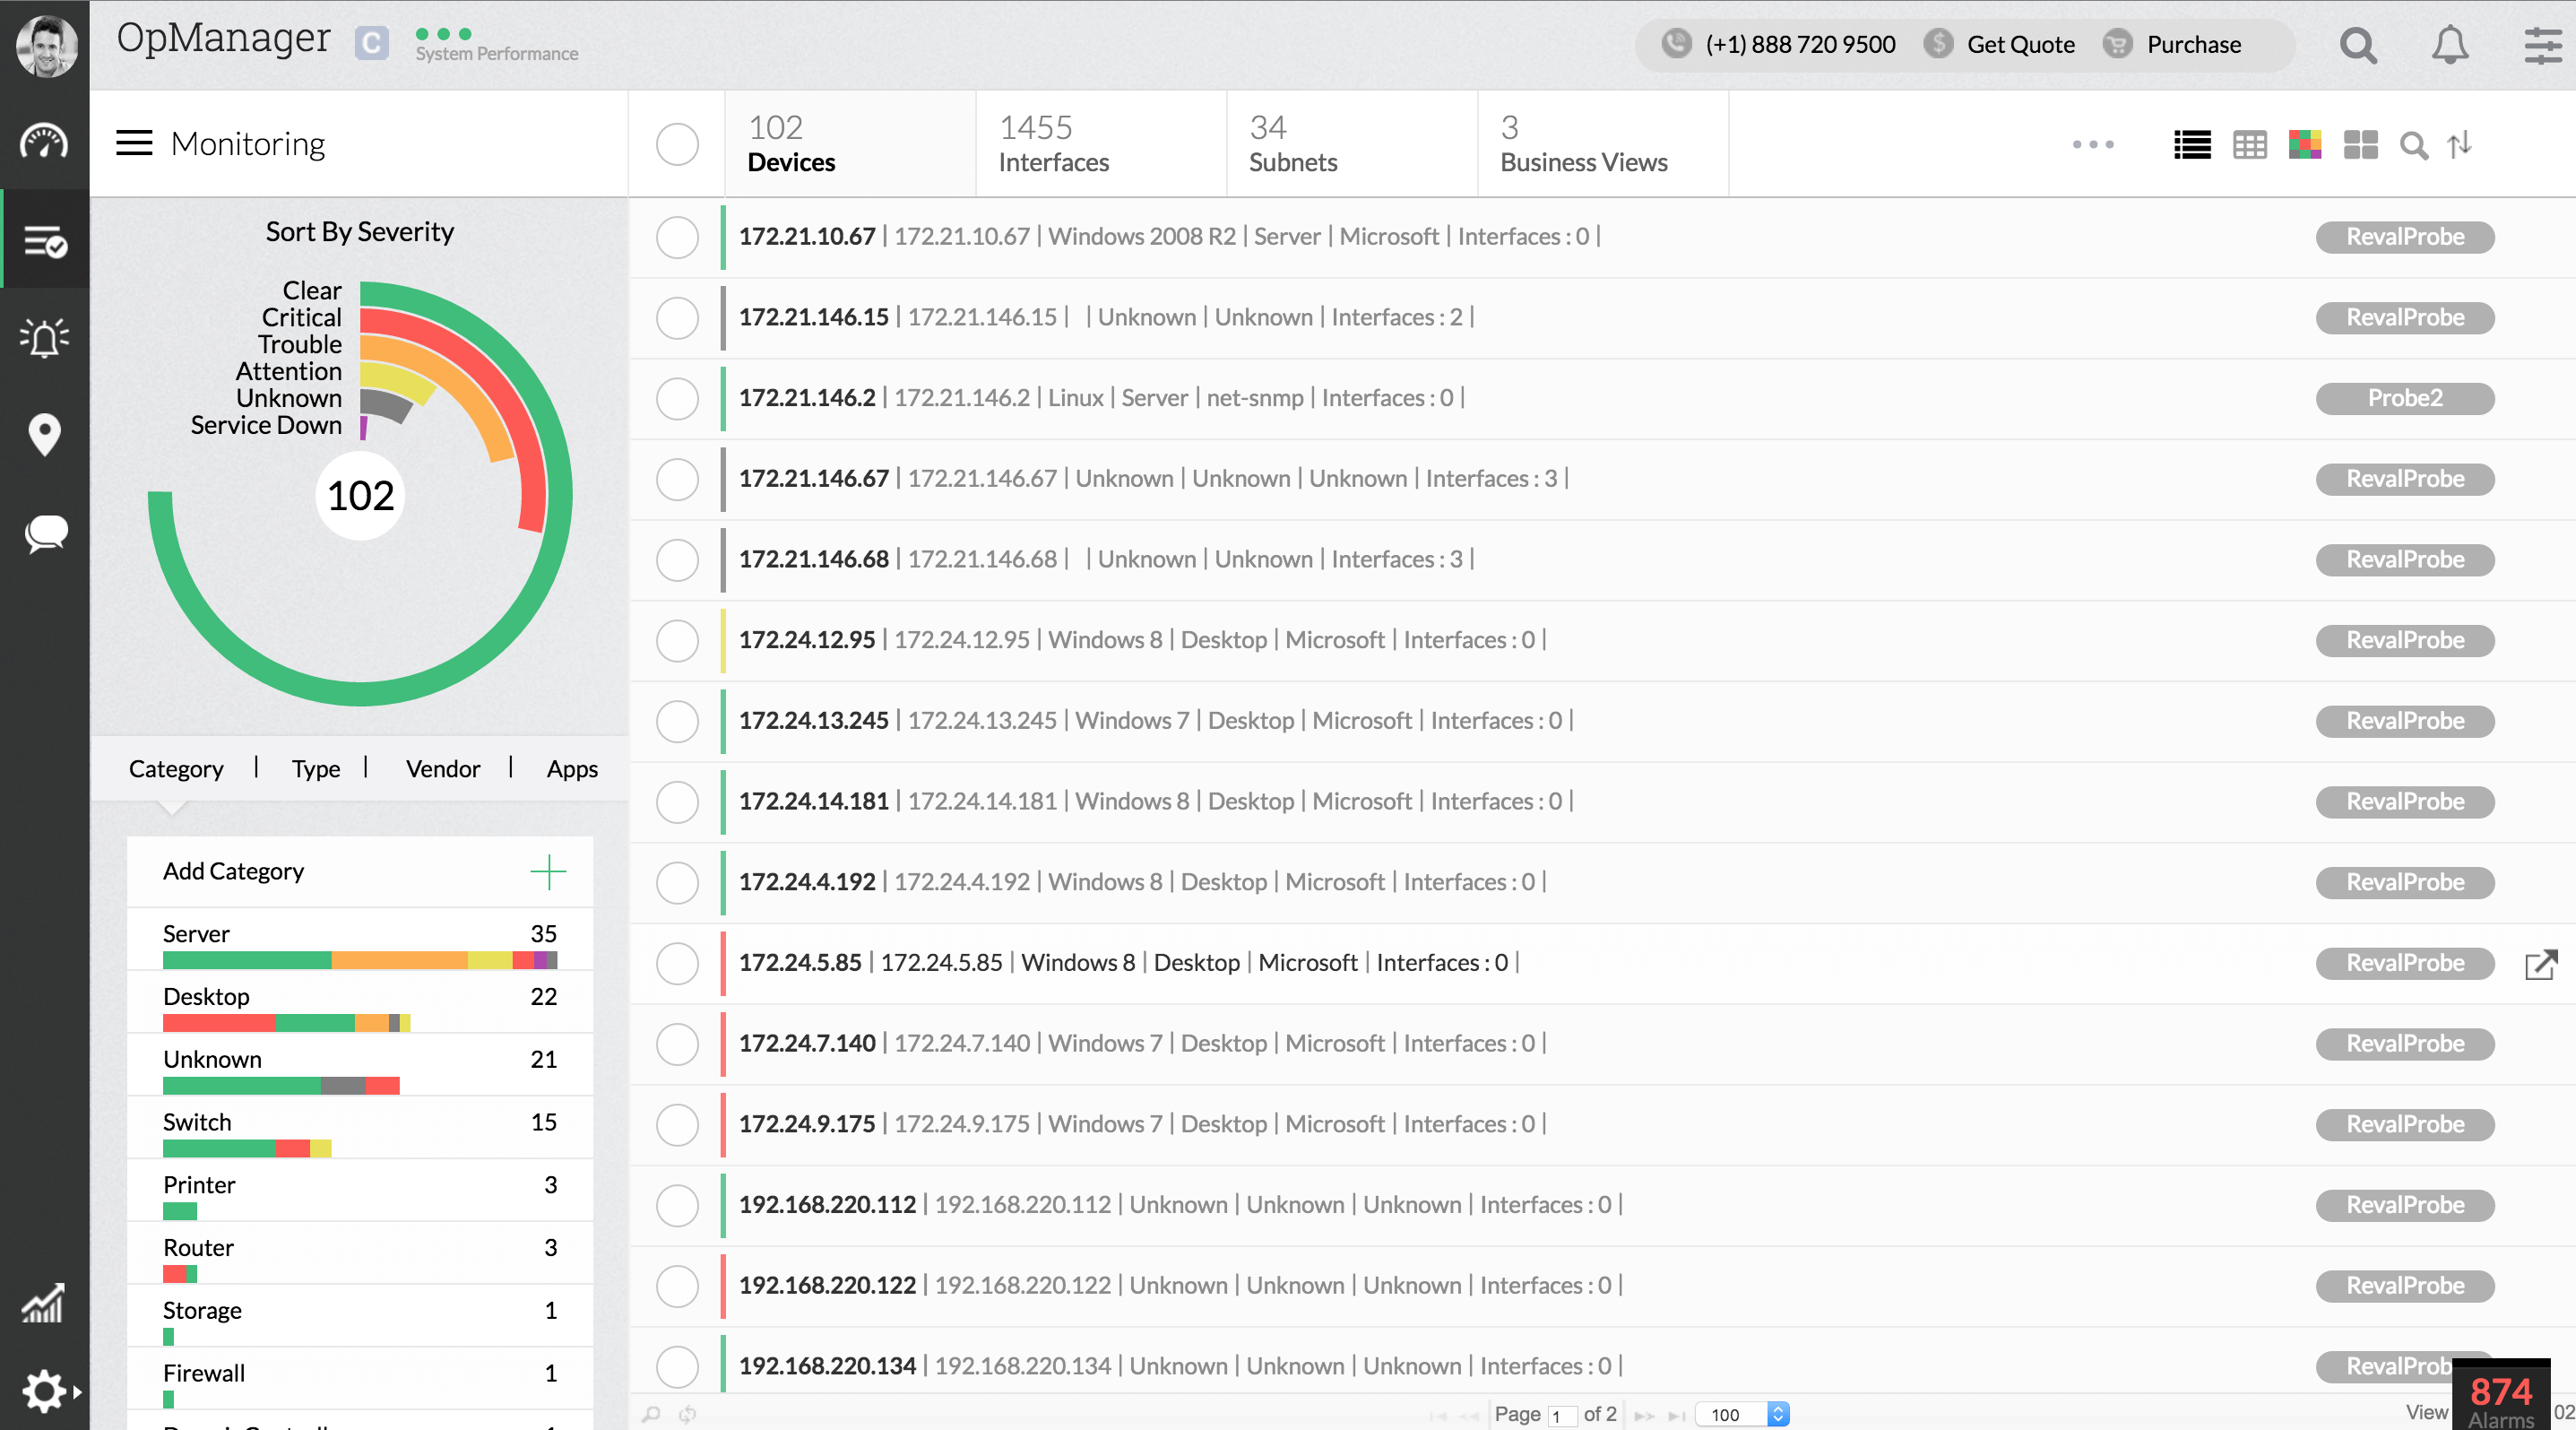Image resolution: width=2576 pixels, height=1430 pixels.
Task: Click the sort arrows icon in toolbar
Action: pos(2459,145)
